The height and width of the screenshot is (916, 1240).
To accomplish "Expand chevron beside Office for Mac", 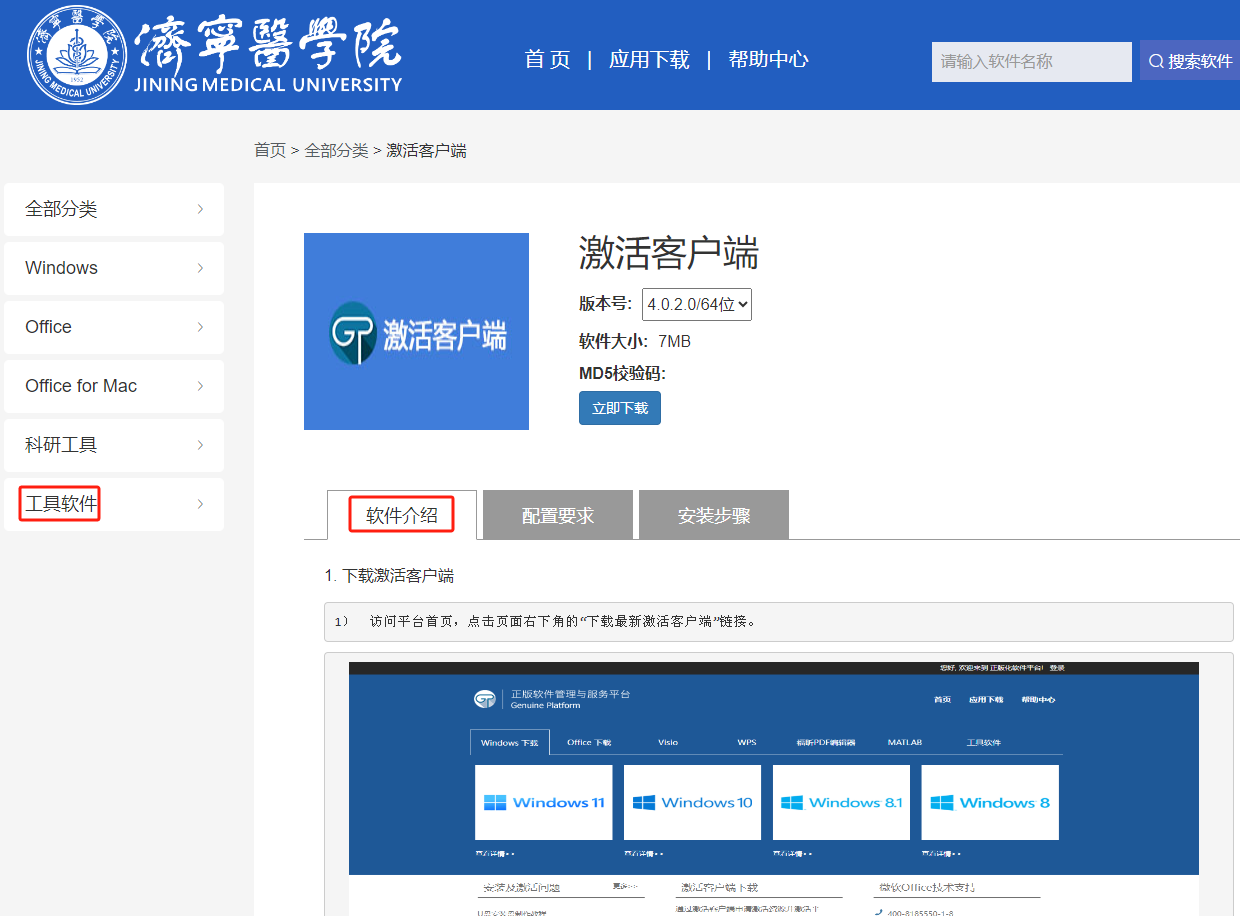I will pyautogui.click(x=200, y=386).
